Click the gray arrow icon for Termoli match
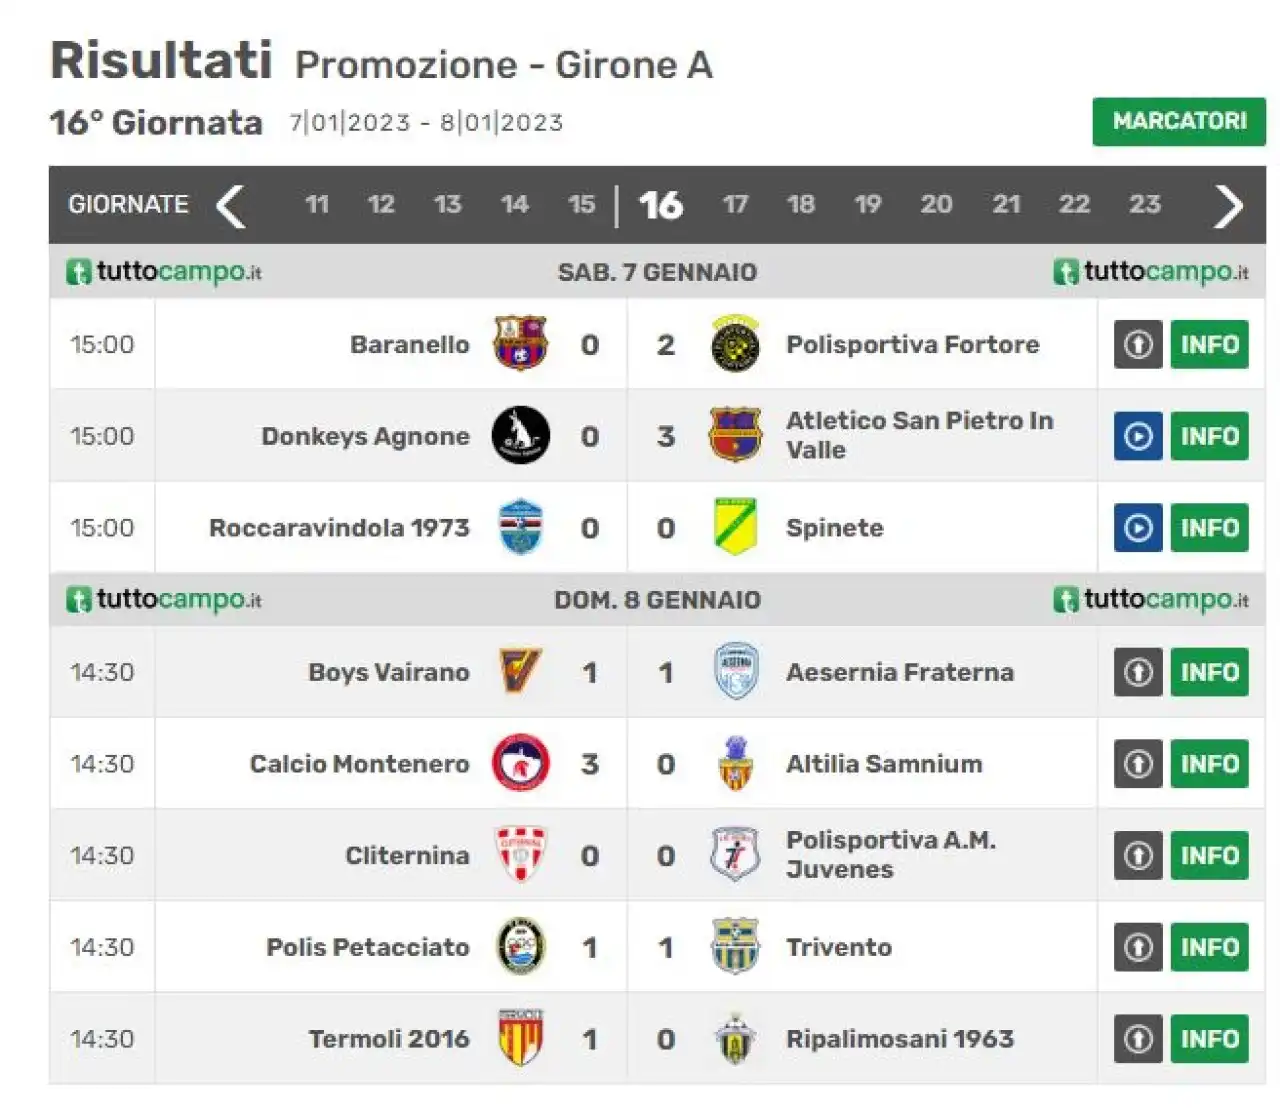 pos(1138,1039)
